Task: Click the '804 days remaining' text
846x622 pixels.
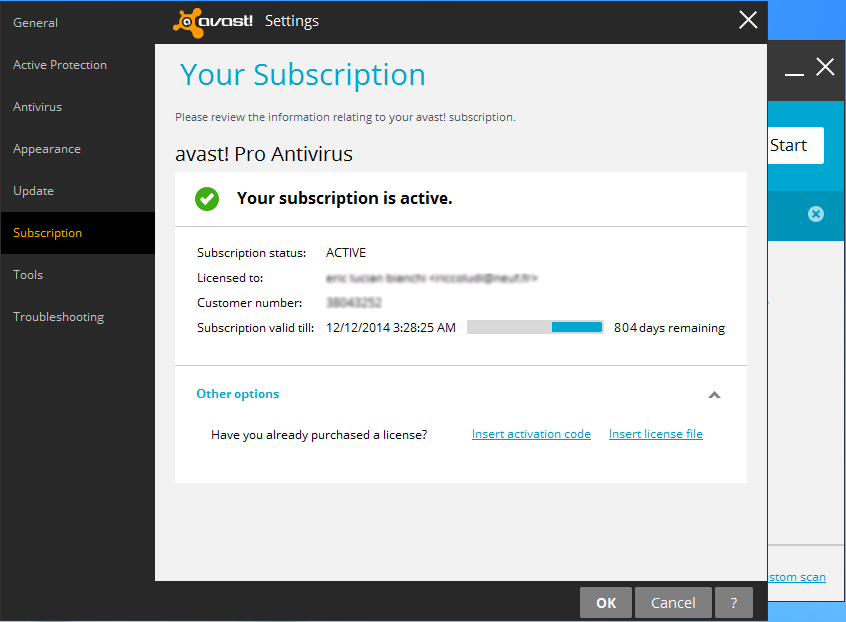Action: pos(669,328)
